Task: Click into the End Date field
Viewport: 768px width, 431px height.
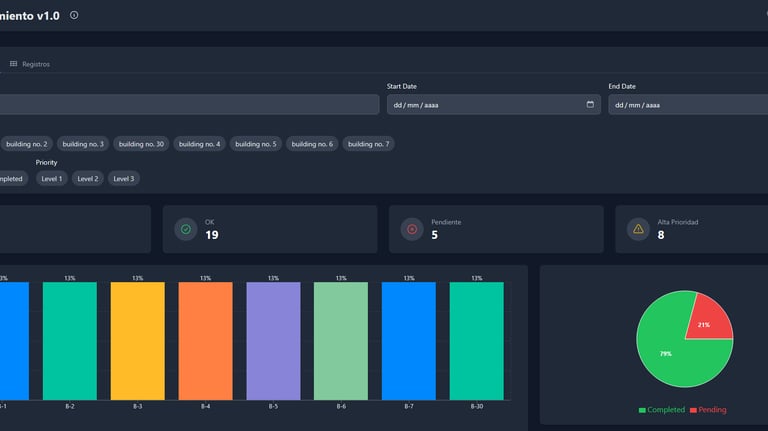Action: (x=688, y=105)
